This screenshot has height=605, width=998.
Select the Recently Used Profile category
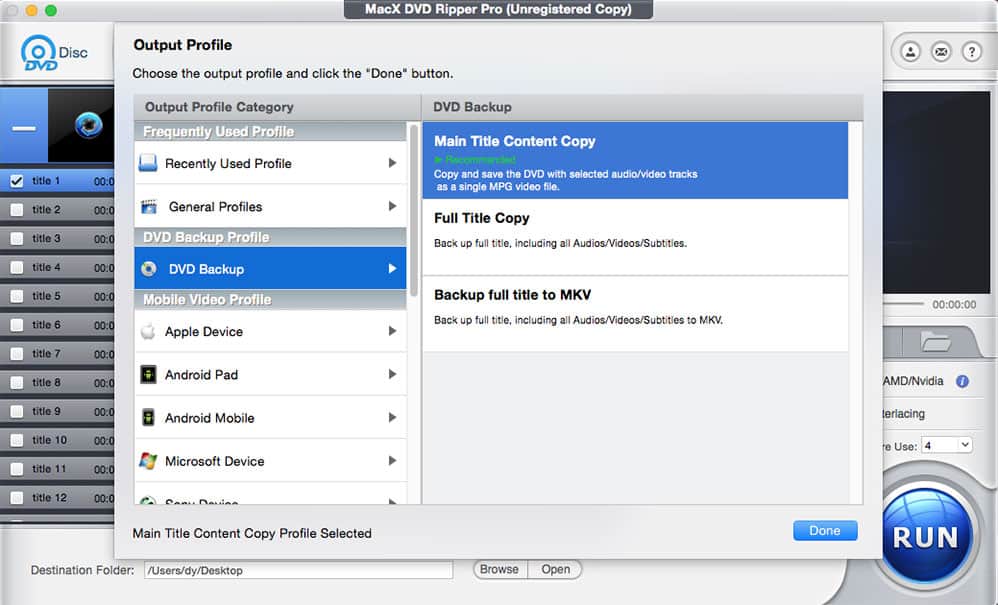click(271, 163)
